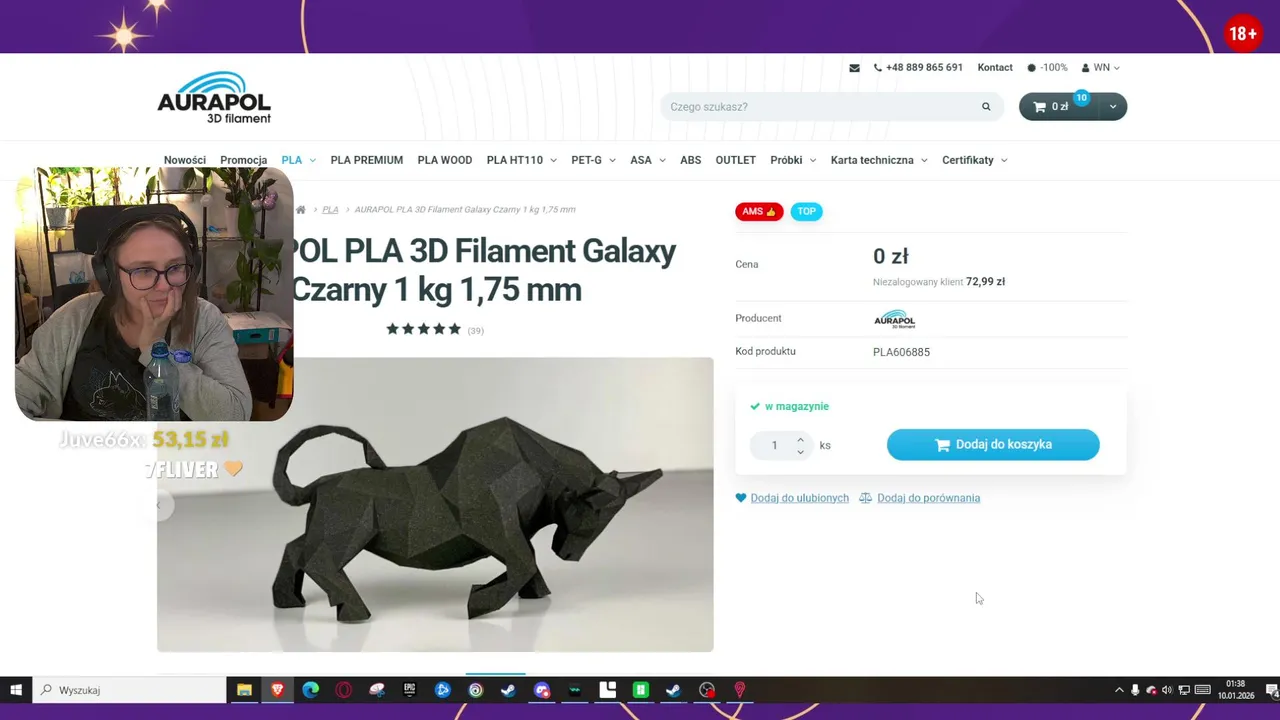The height and width of the screenshot is (720, 1280).
Task: Click the AMS thumbs-up badge
Action: point(759,211)
